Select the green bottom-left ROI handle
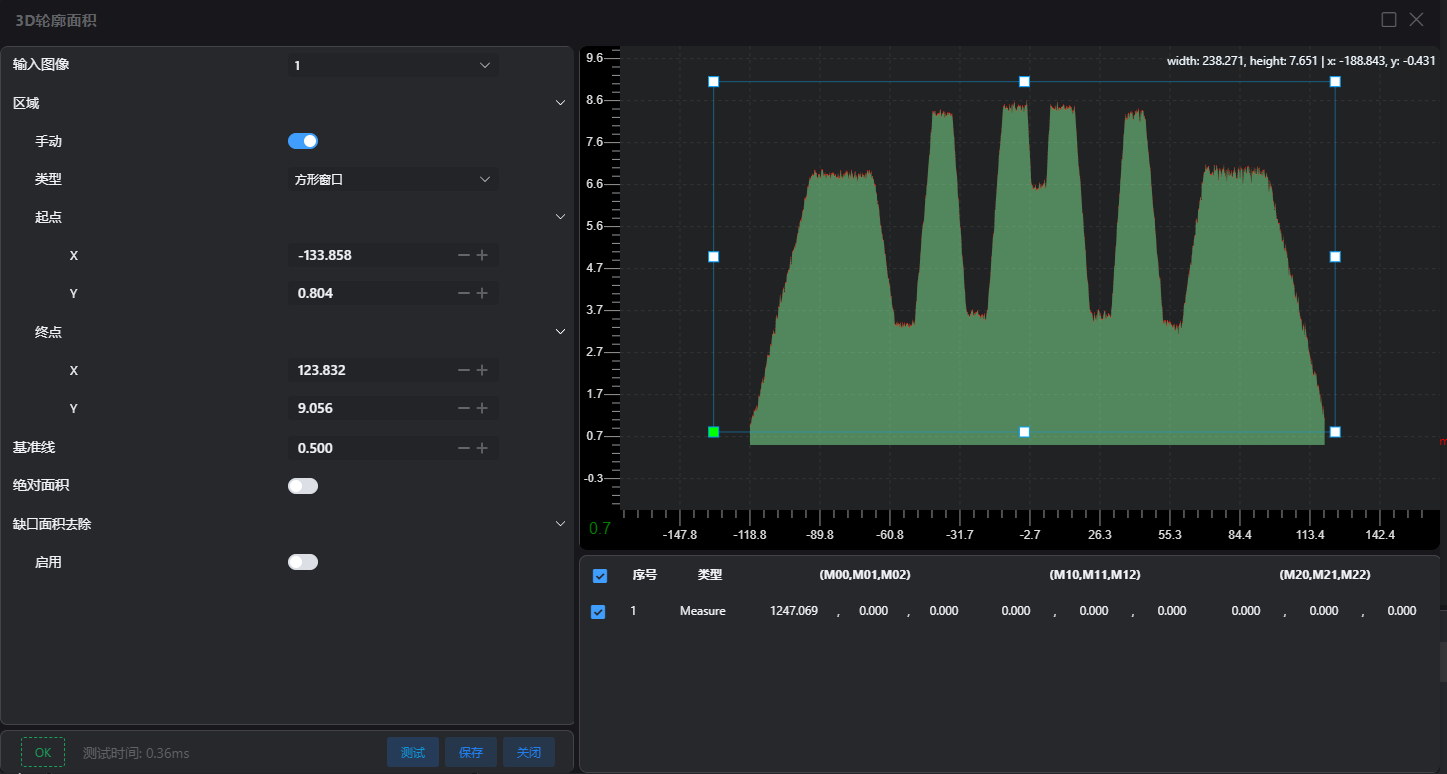Image resolution: width=1447 pixels, height=774 pixels. point(713,432)
